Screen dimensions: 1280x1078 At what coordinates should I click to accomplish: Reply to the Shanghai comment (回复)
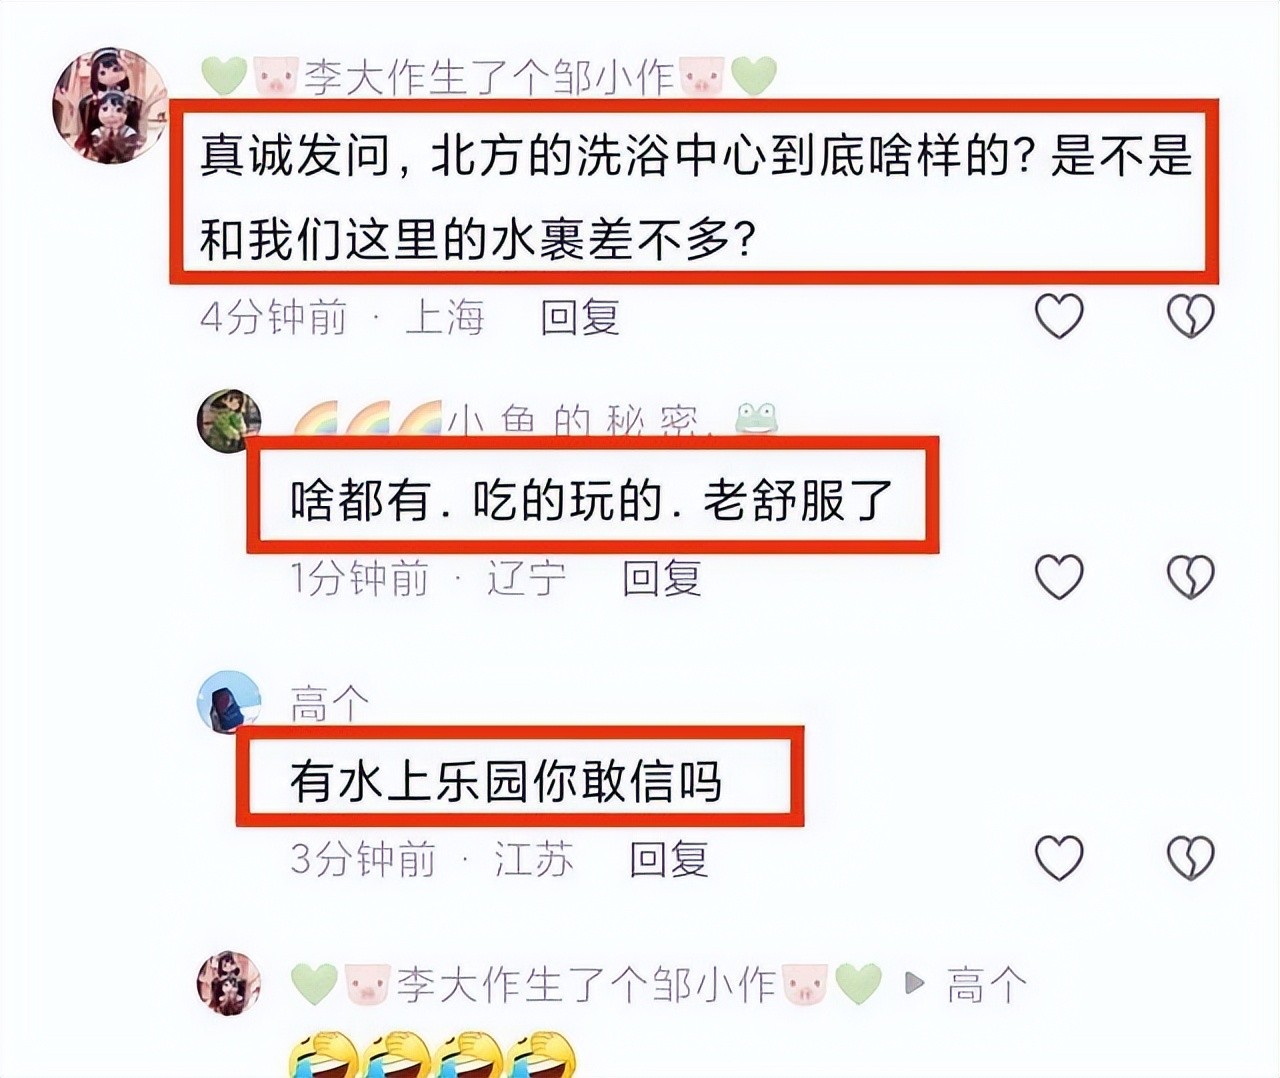(580, 317)
